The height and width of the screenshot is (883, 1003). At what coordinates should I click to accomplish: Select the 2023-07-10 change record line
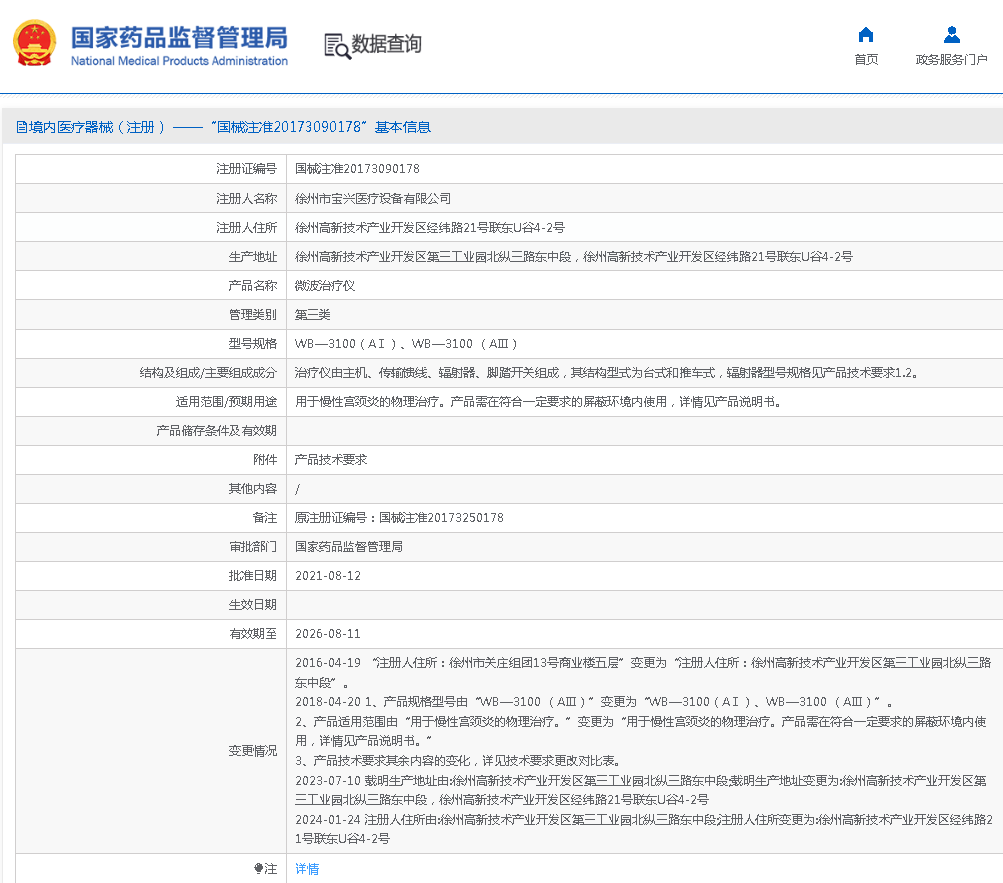pos(641,790)
